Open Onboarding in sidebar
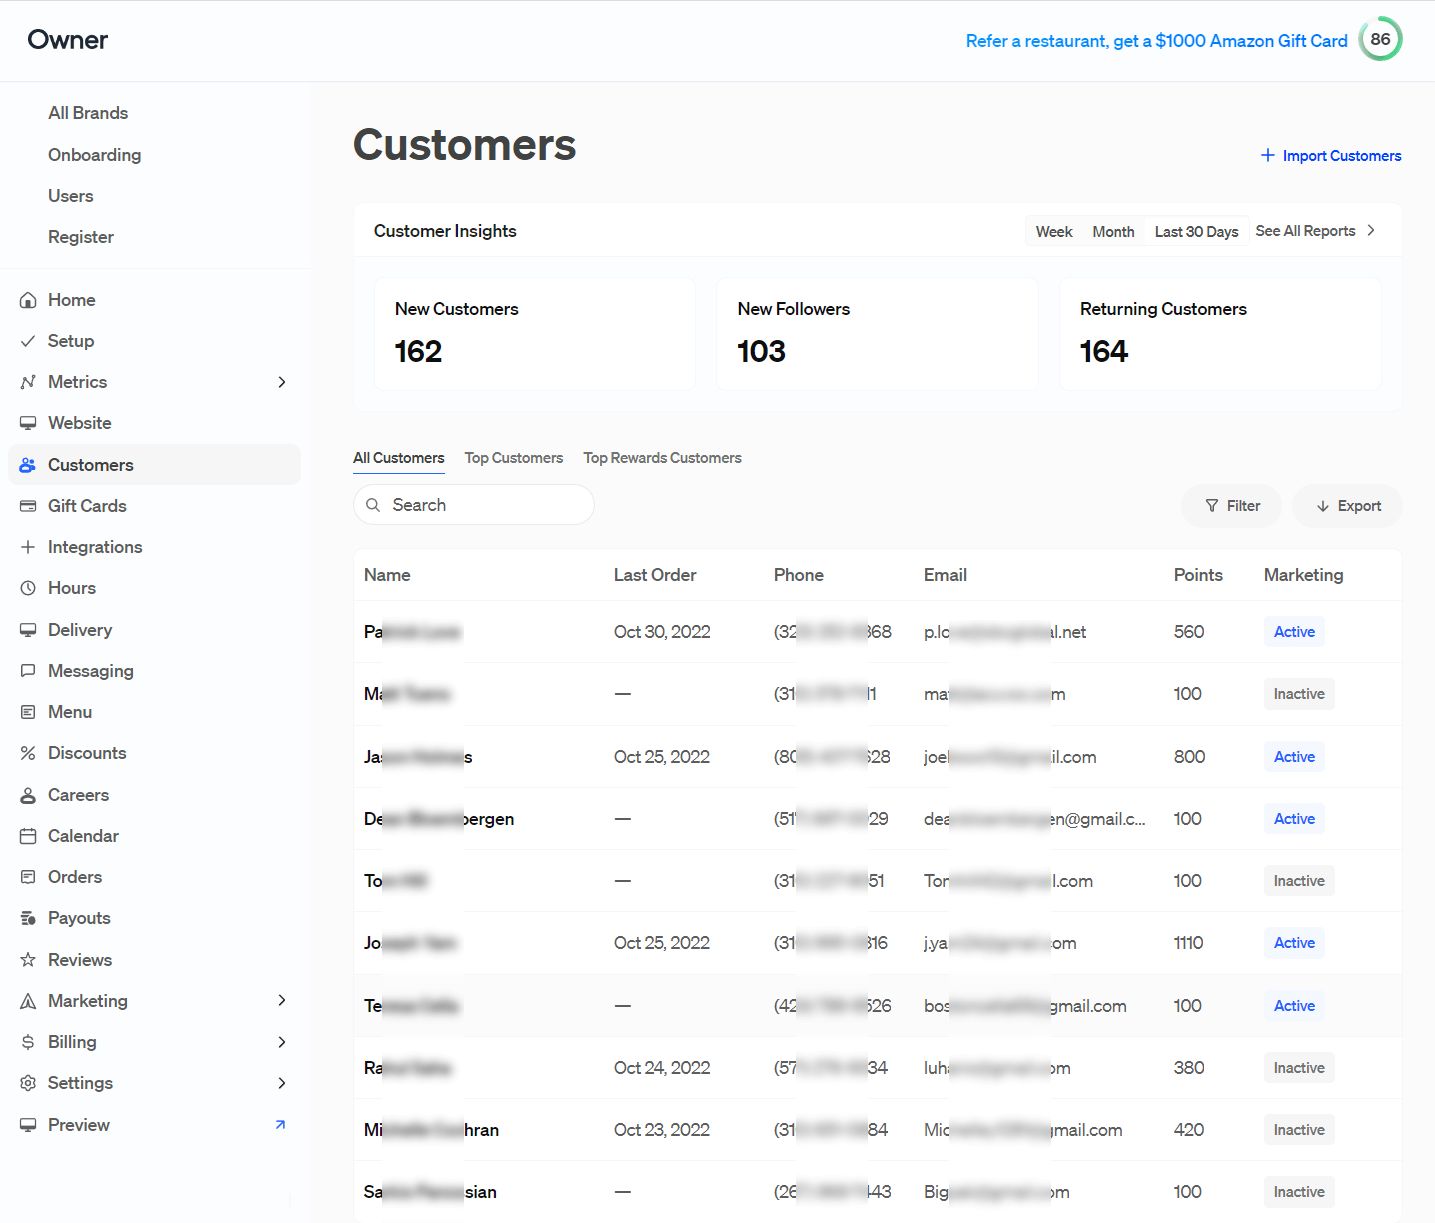The width and height of the screenshot is (1435, 1223). click(95, 155)
